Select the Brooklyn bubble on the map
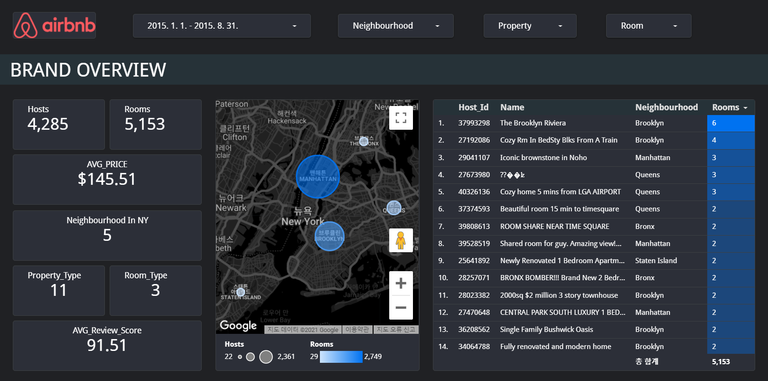This screenshot has height=381, width=768. (x=329, y=236)
